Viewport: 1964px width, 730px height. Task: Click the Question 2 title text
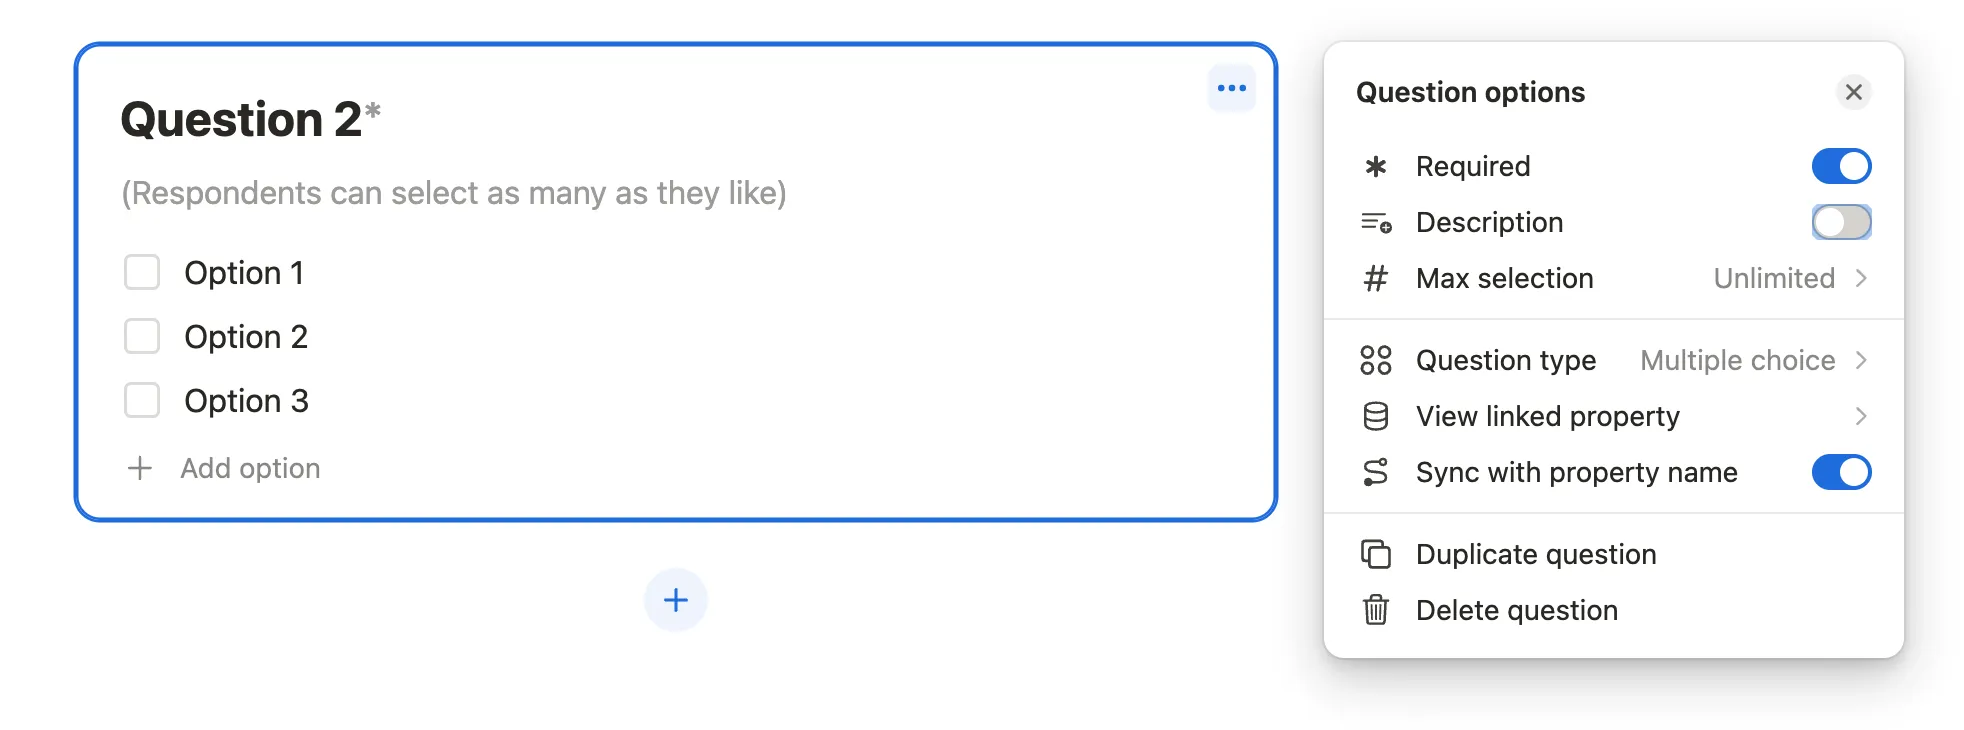241,120
